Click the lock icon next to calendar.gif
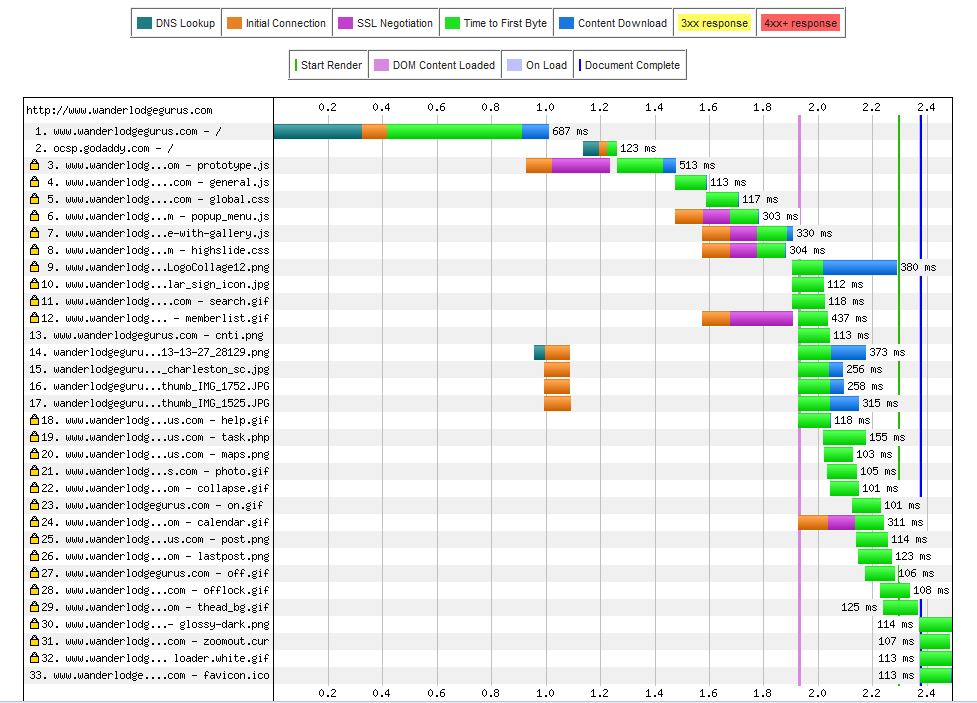977x703 pixels. (34, 522)
